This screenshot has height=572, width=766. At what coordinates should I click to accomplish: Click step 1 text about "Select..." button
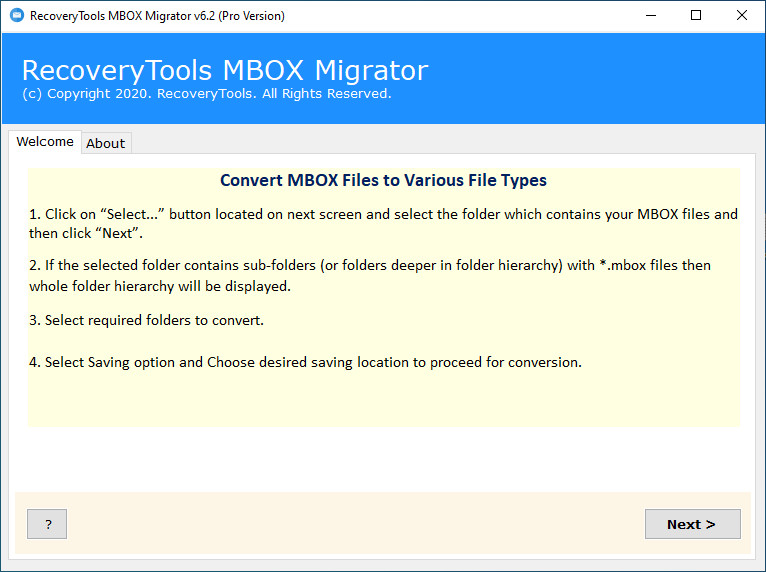point(383,224)
